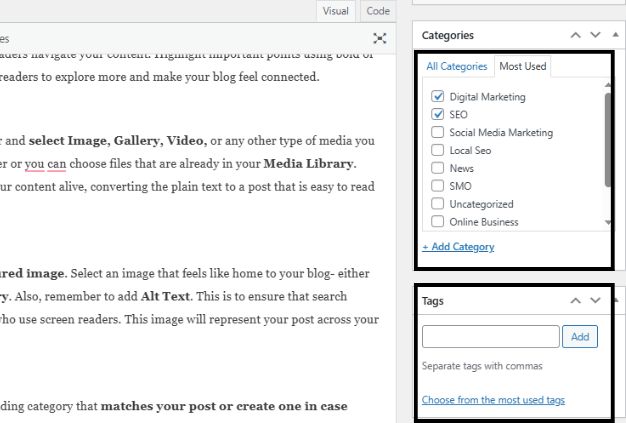Click the category list scrollbar thumb
Screen dimensions: 626x423
click(608, 140)
